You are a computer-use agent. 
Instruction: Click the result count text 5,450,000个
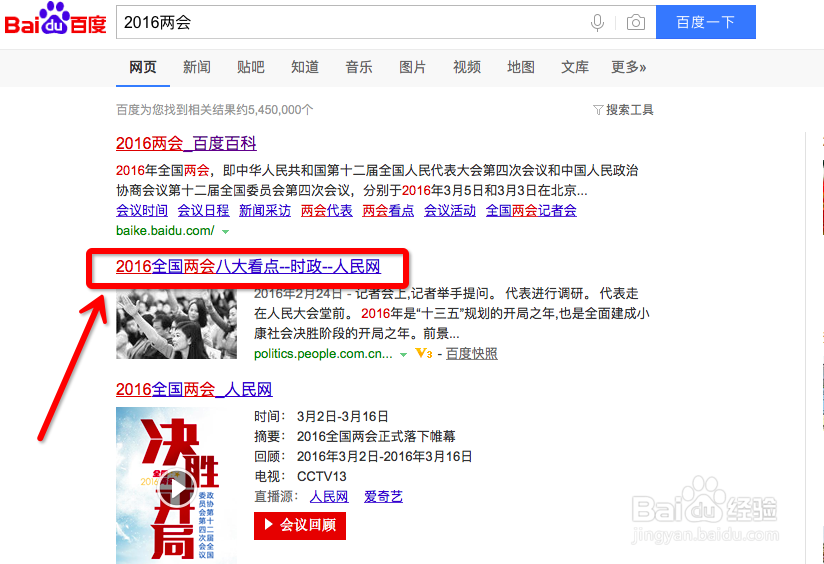(x=281, y=110)
